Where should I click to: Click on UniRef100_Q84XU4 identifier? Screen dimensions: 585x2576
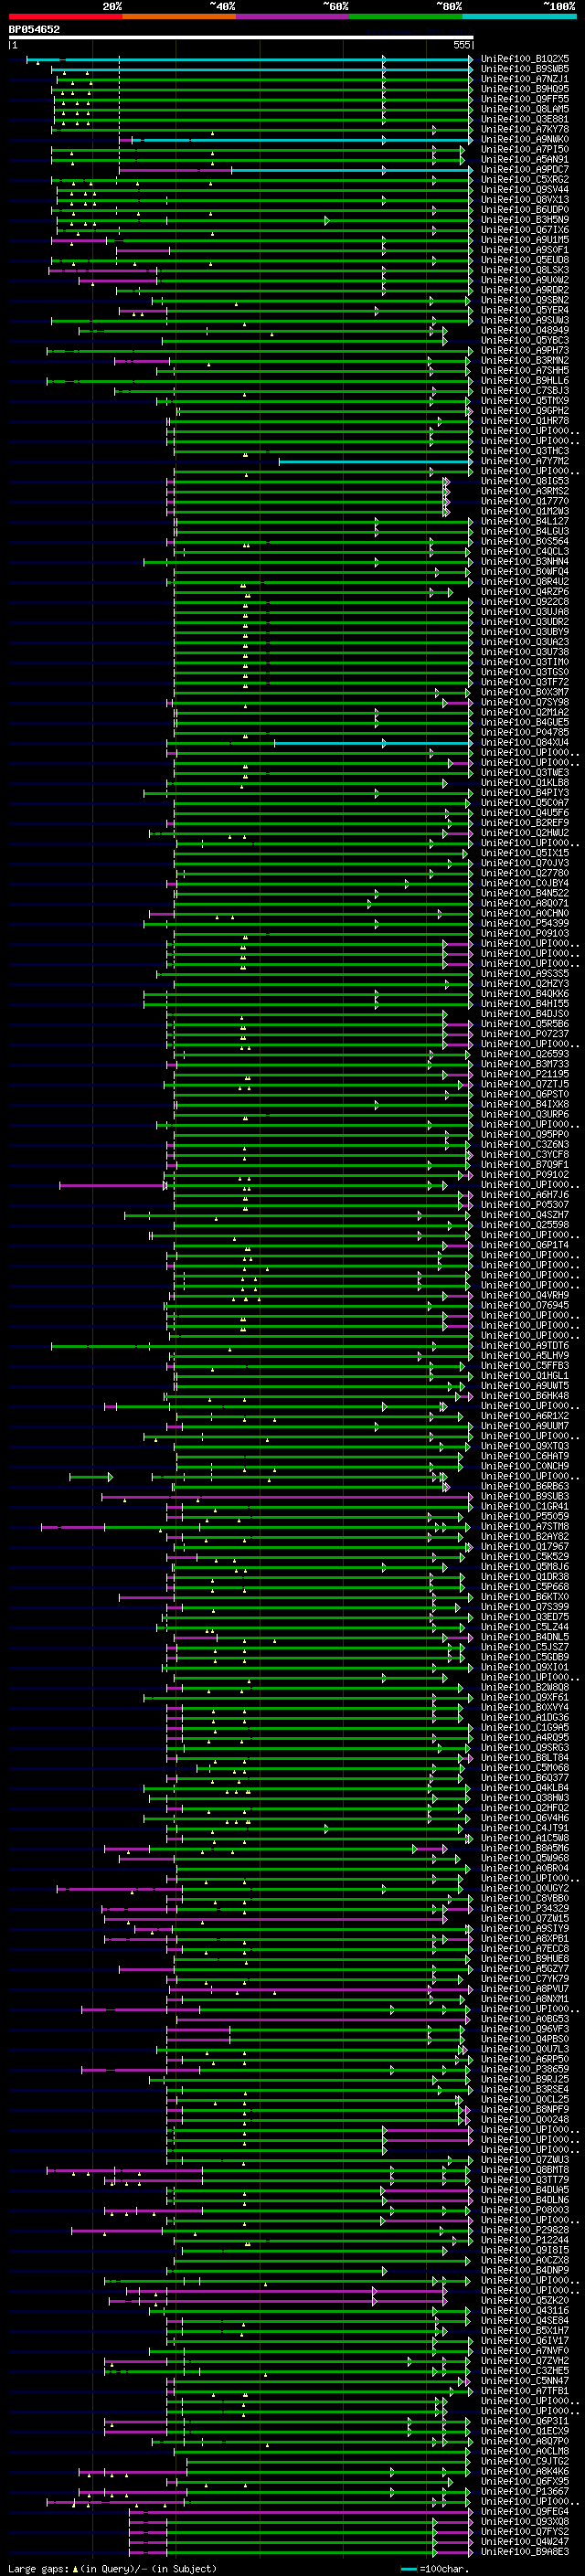coord(525,743)
